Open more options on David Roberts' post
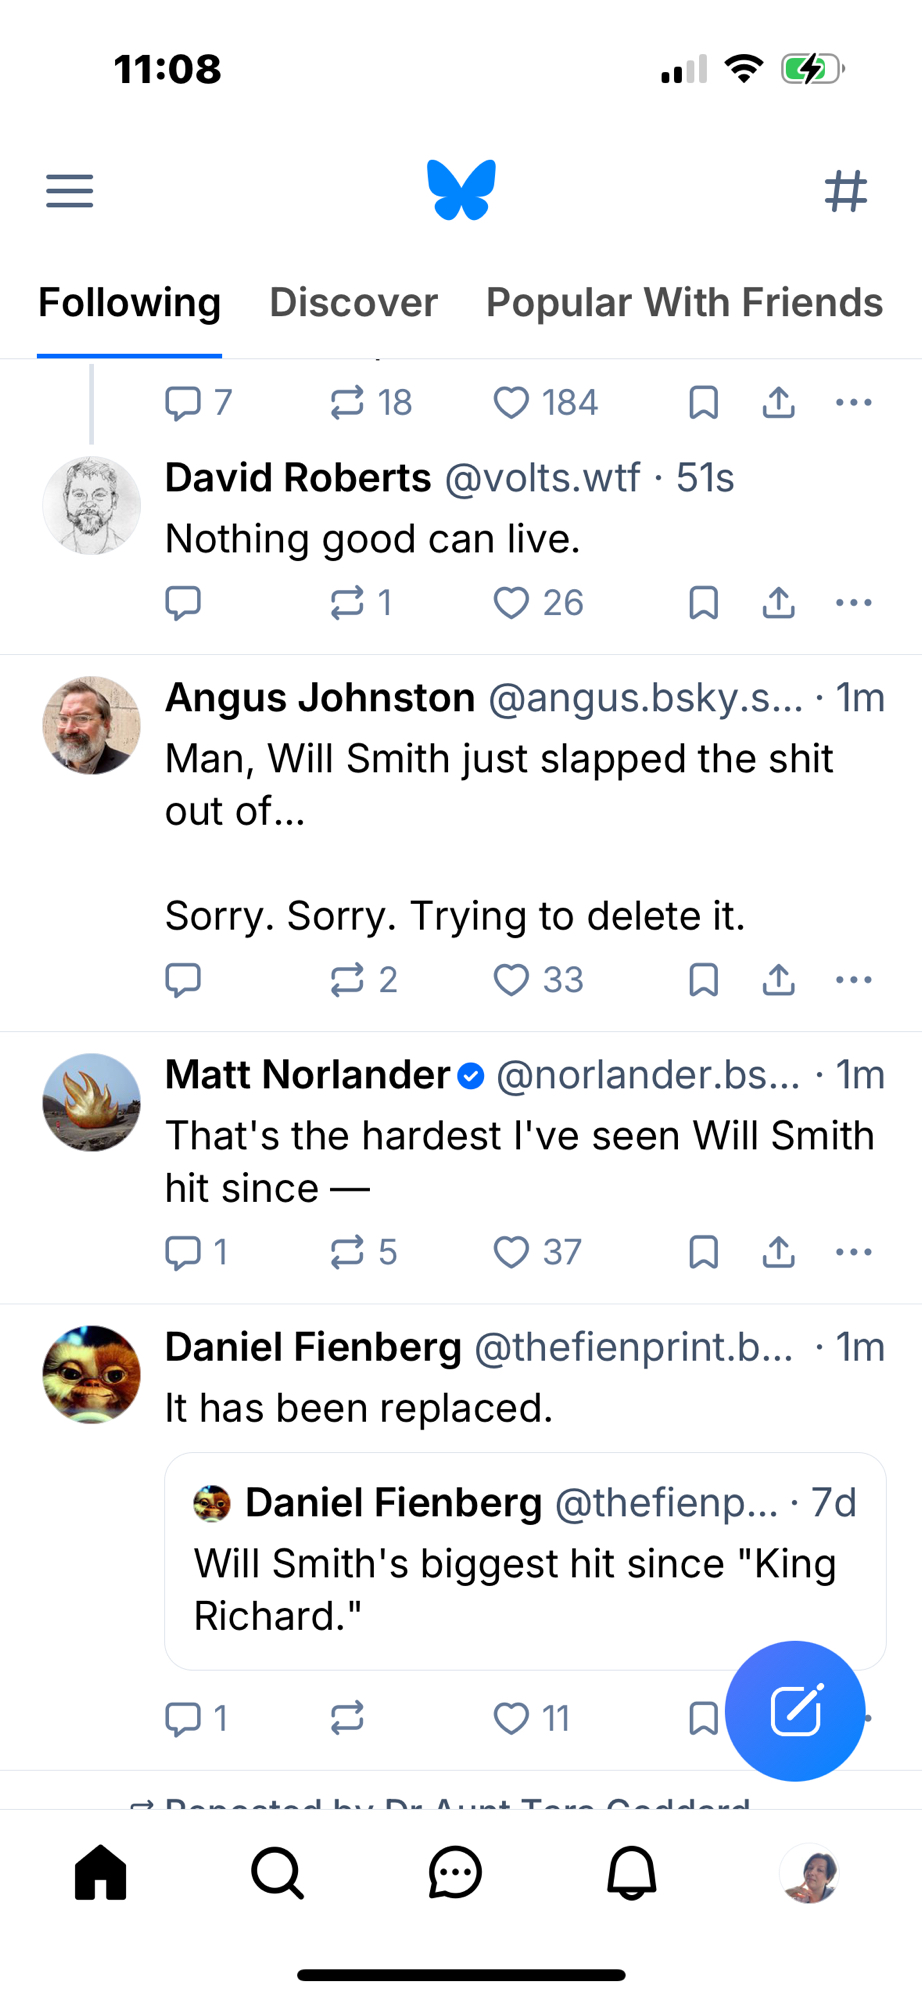The image size is (922, 2000). (x=854, y=603)
